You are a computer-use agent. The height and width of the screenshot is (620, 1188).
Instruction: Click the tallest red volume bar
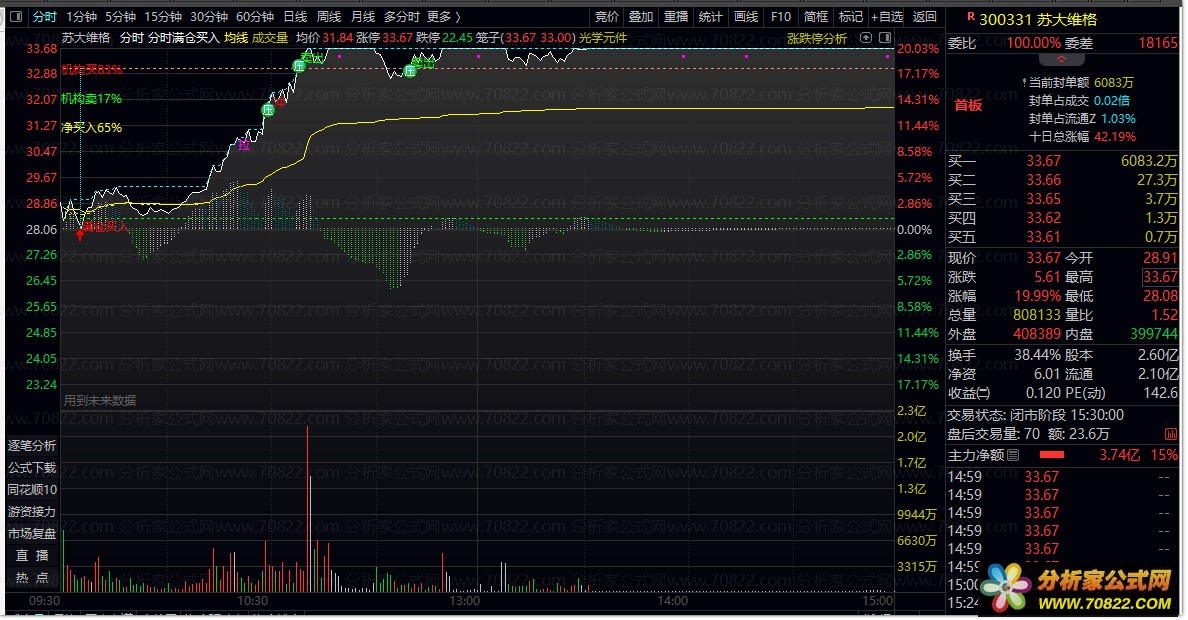(308, 509)
